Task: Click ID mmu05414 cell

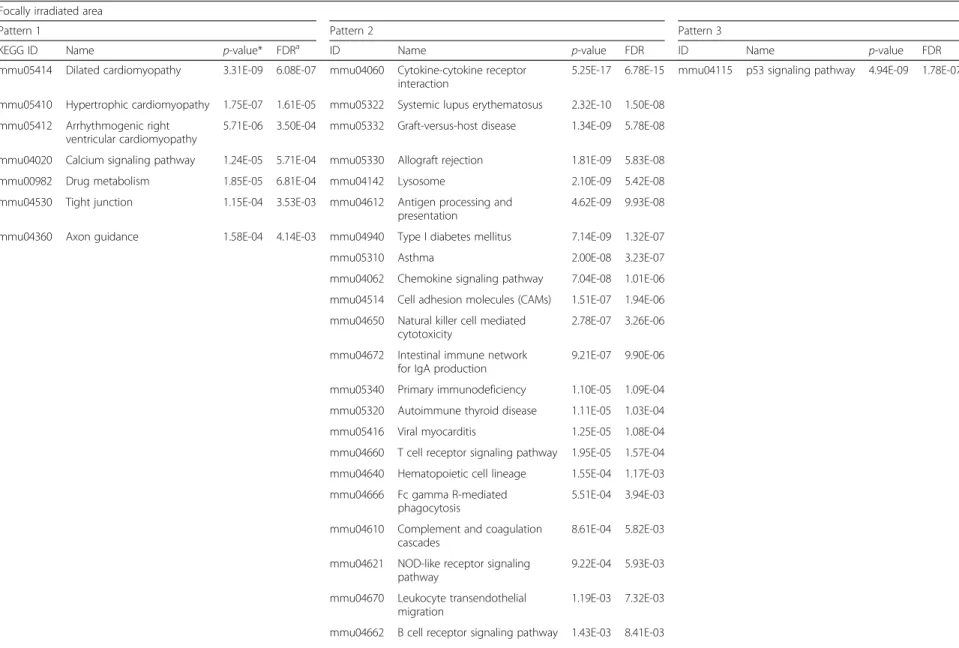Action: click(26, 70)
